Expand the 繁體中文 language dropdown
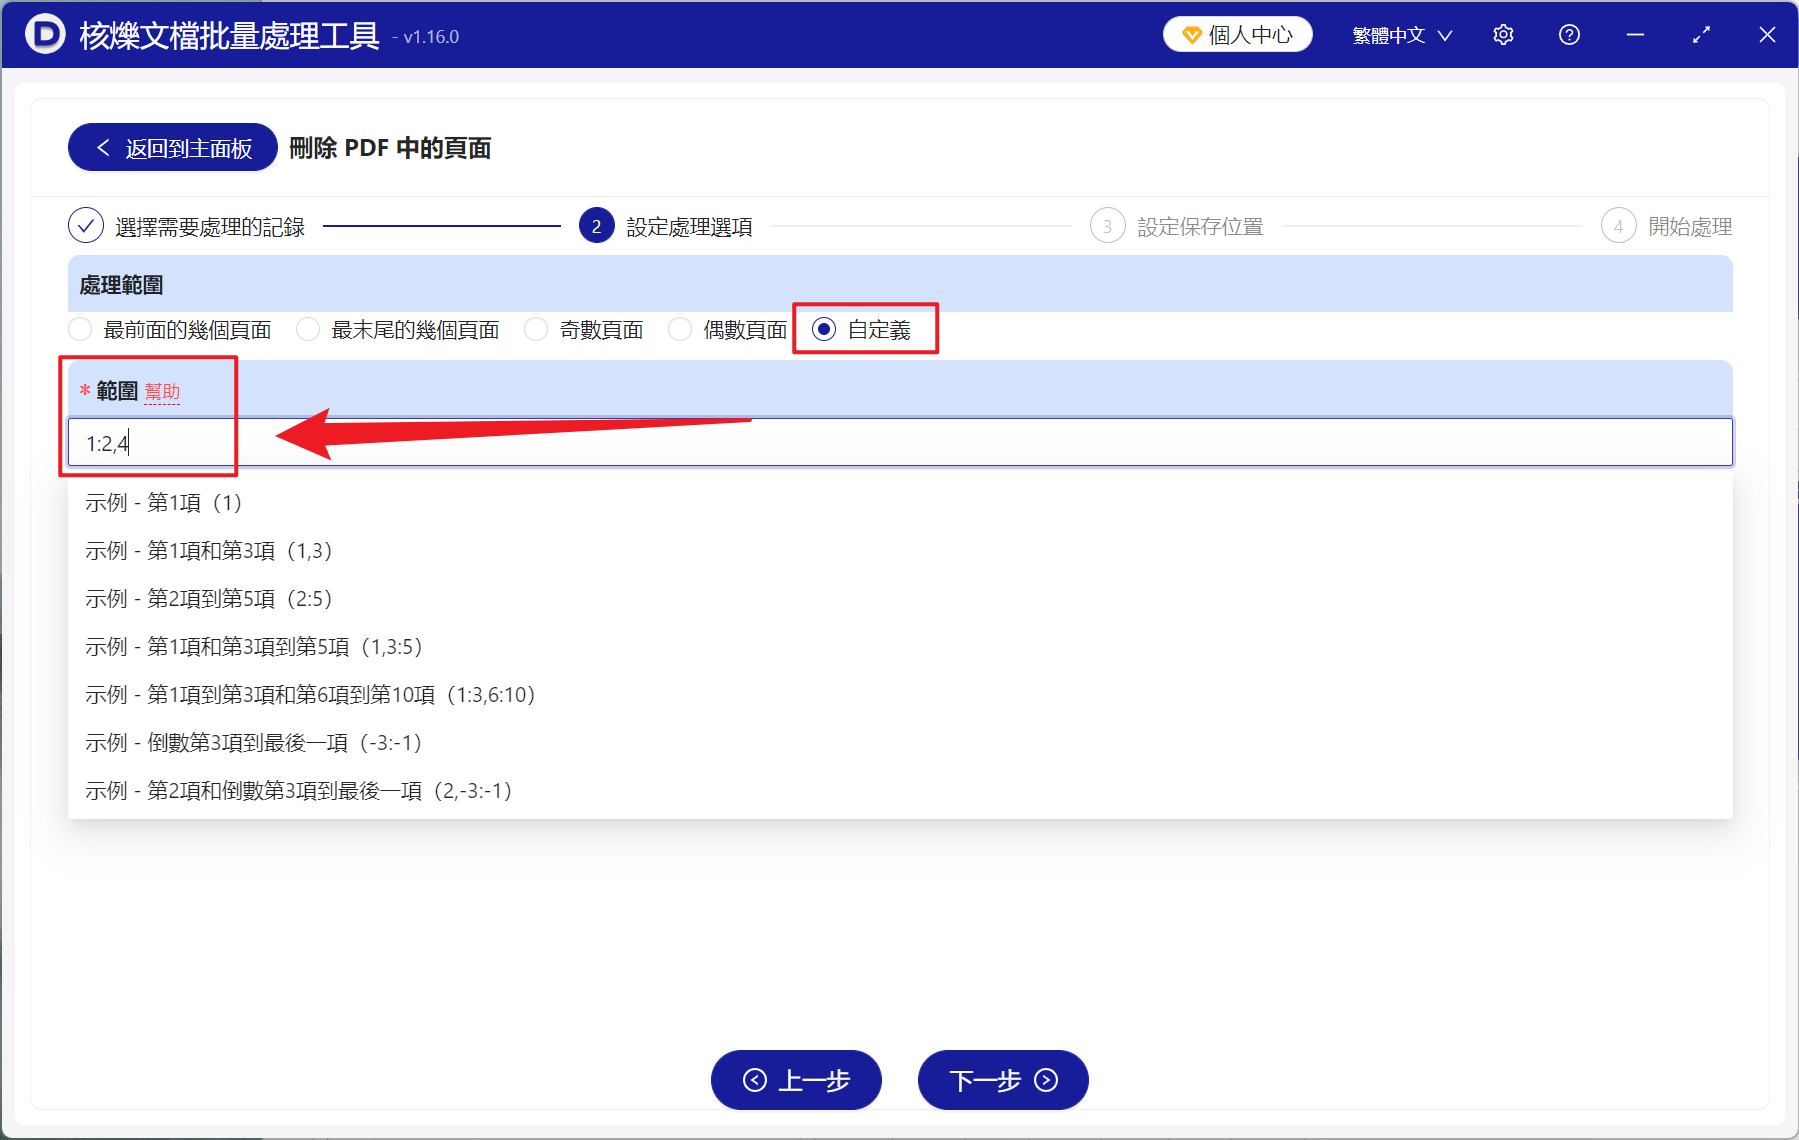Screen dimensions: 1799x1140 (x=1399, y=34)
